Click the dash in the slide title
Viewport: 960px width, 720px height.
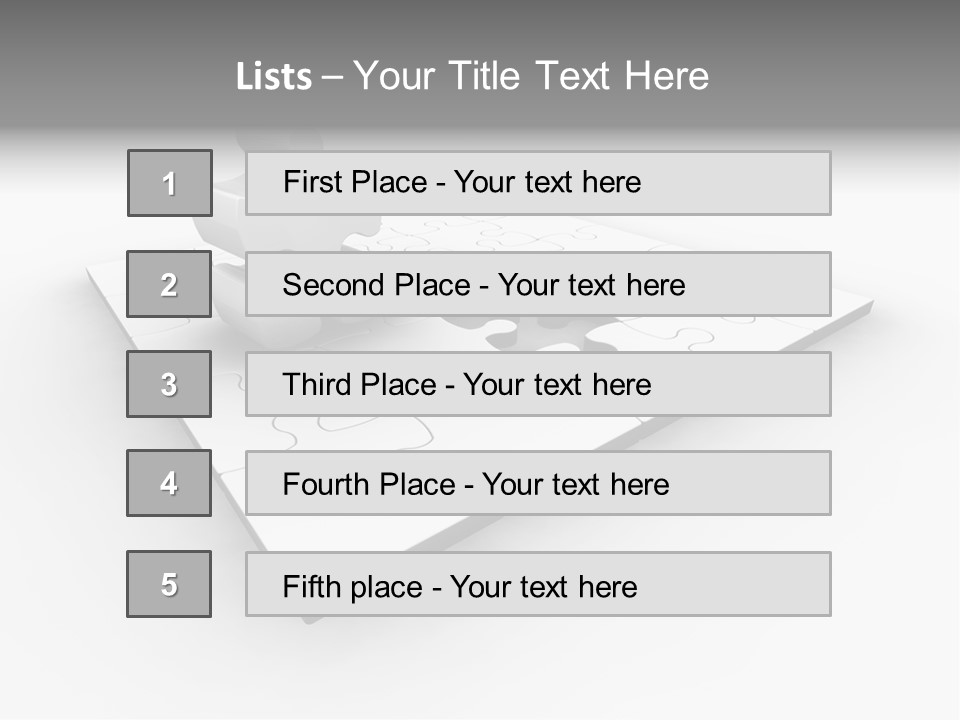click(333, 76)
